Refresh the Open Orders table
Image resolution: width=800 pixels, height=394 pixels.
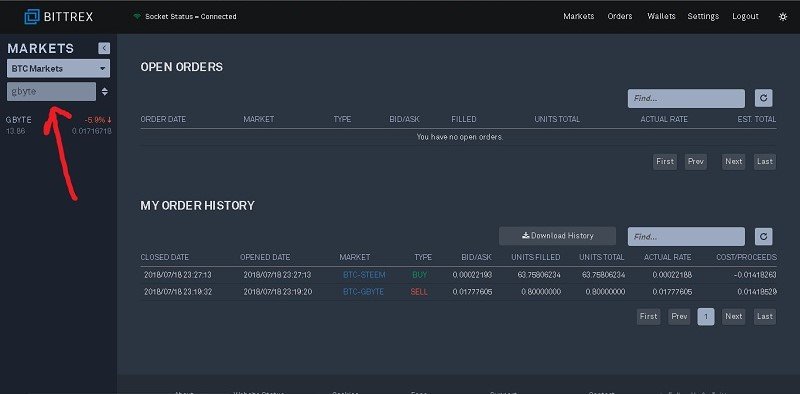coord(763,98)
